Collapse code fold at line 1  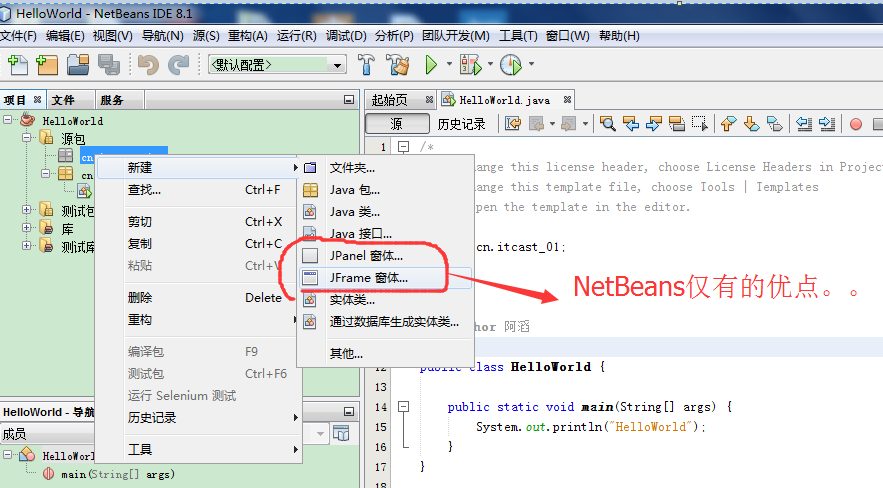pyautogui.click(x=404, y=146)
